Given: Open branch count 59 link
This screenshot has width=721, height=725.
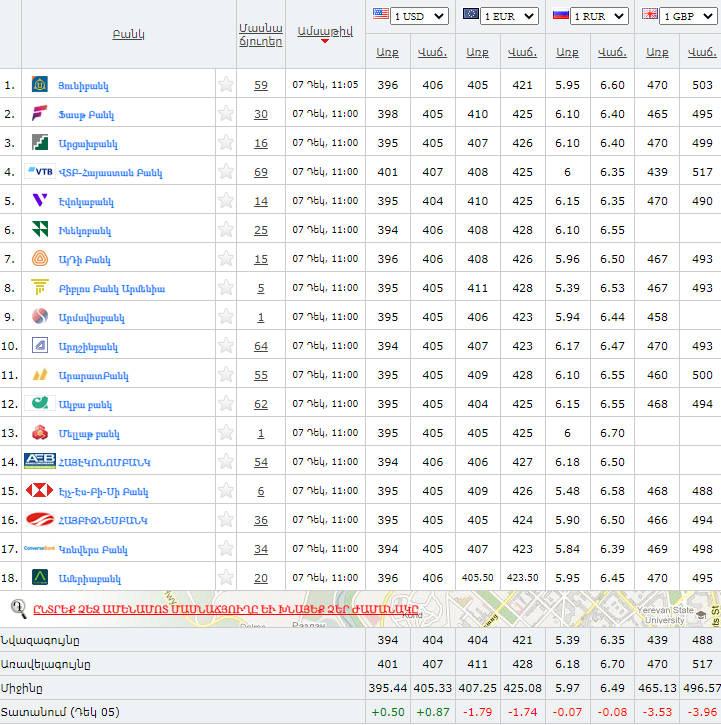Looking at the screenshot, I should 261,85.
